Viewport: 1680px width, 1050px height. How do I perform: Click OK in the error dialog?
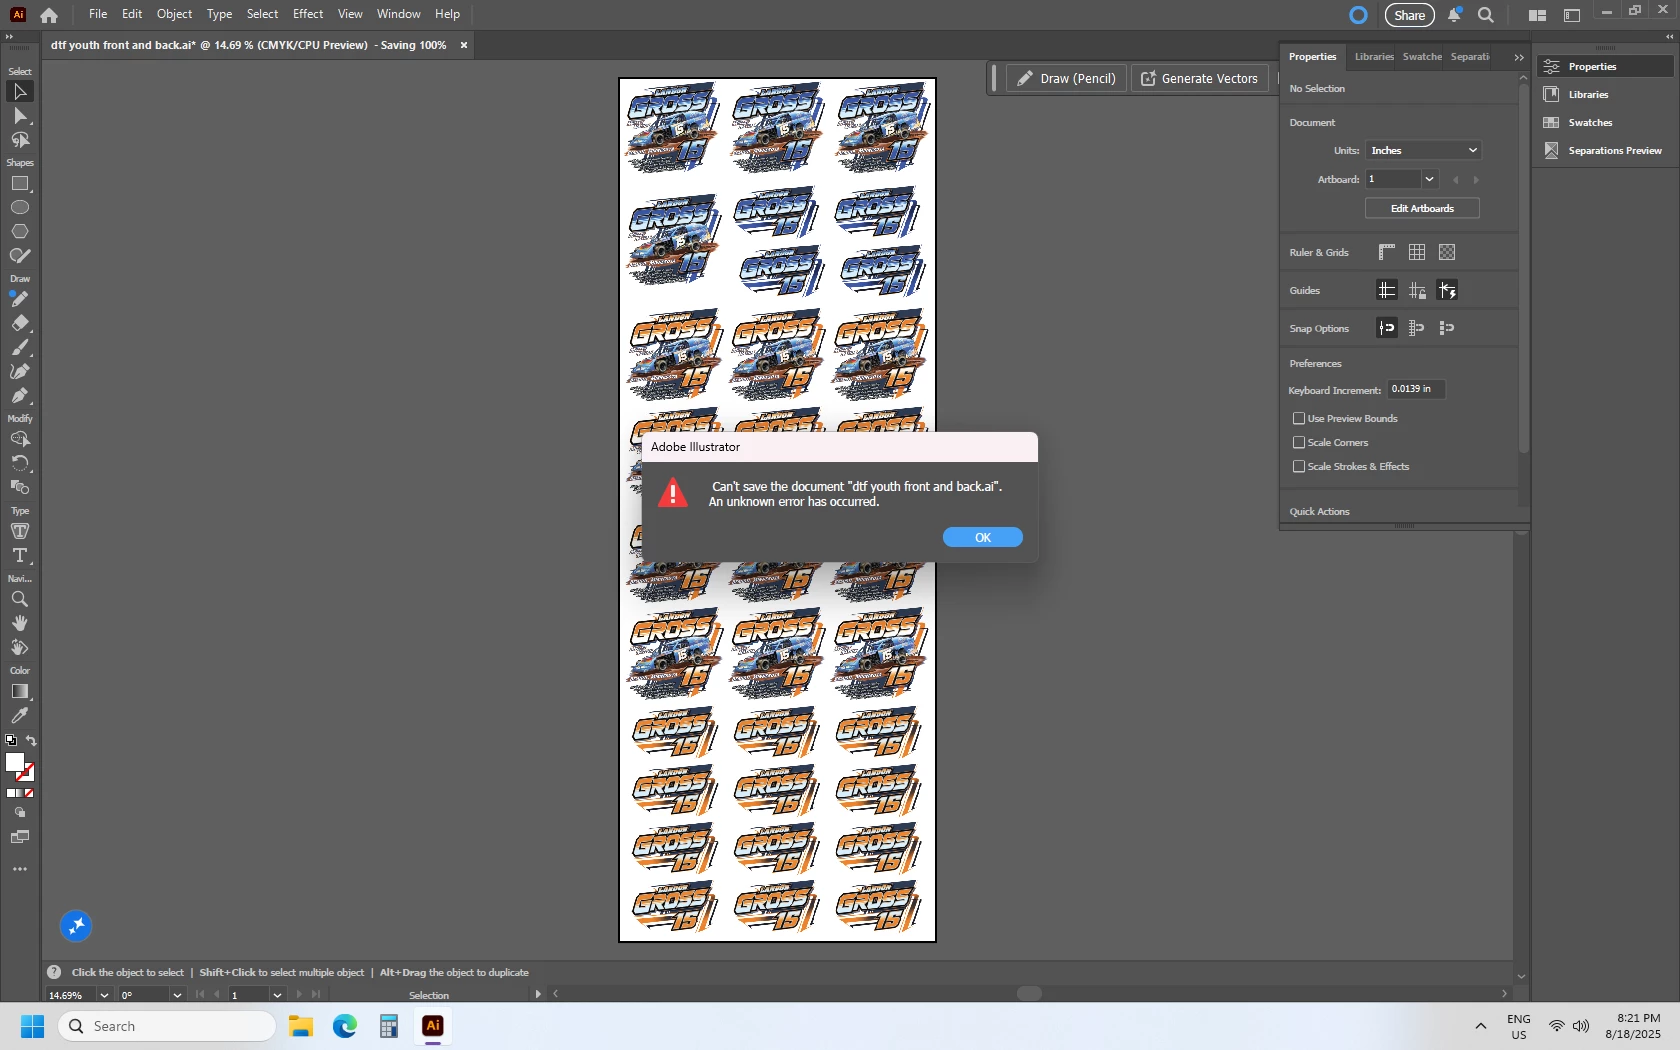coord(983,537)
